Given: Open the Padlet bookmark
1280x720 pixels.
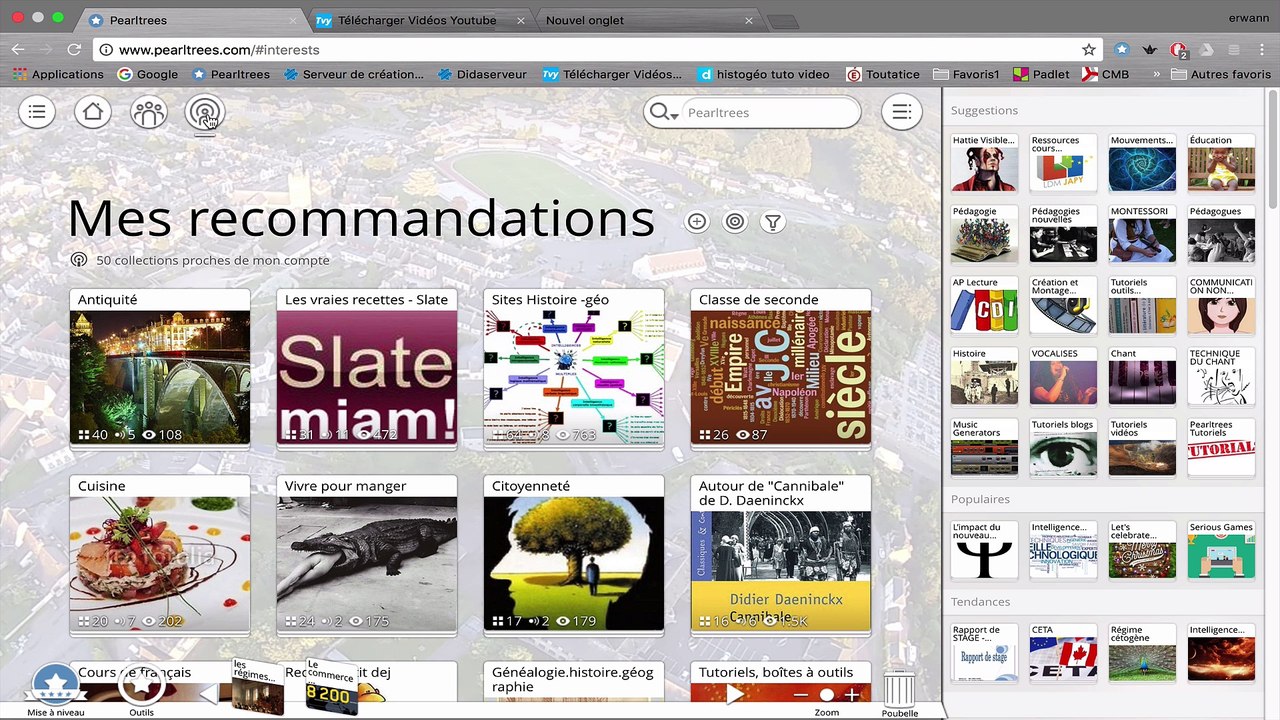Looking at the screenshot, I should (x=1041, y=74).
